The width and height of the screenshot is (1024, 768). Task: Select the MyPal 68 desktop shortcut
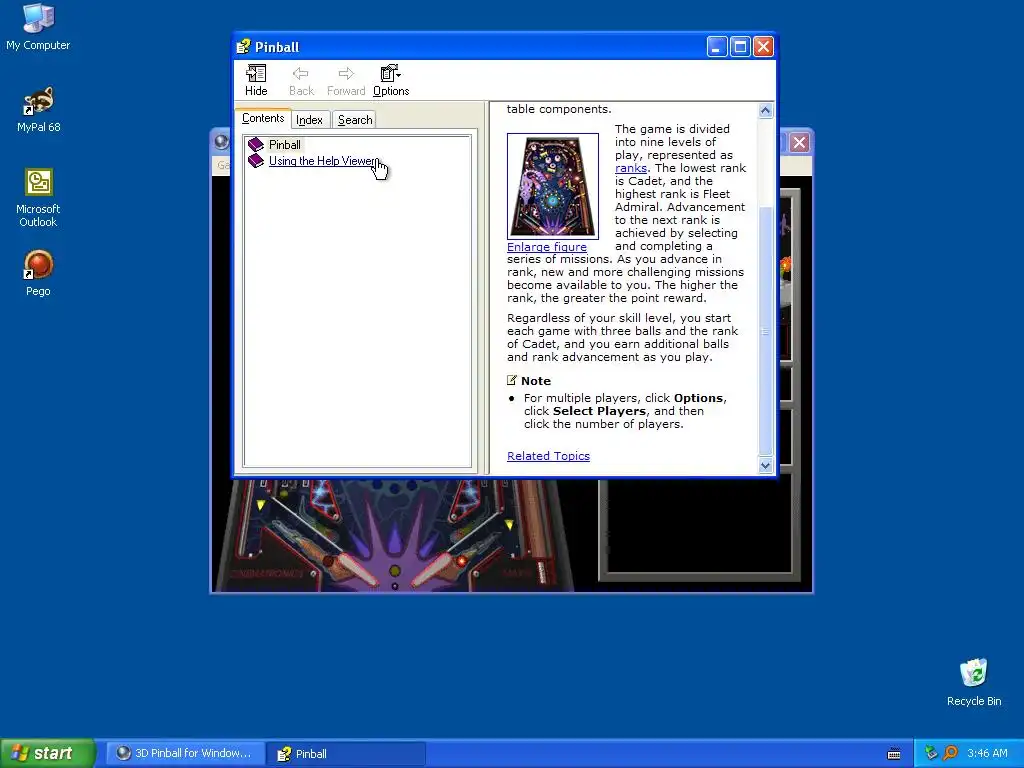38,110
